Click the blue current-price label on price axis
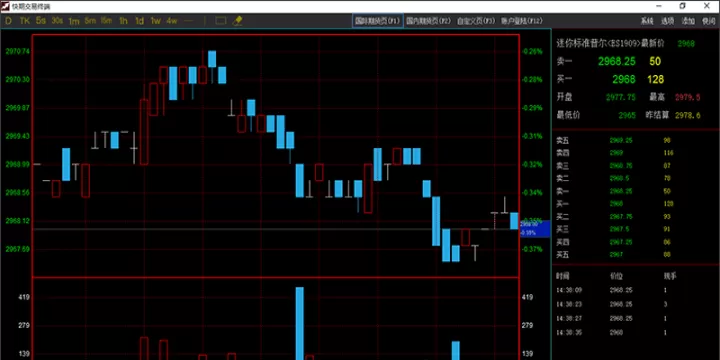 (x=535, y=229)
